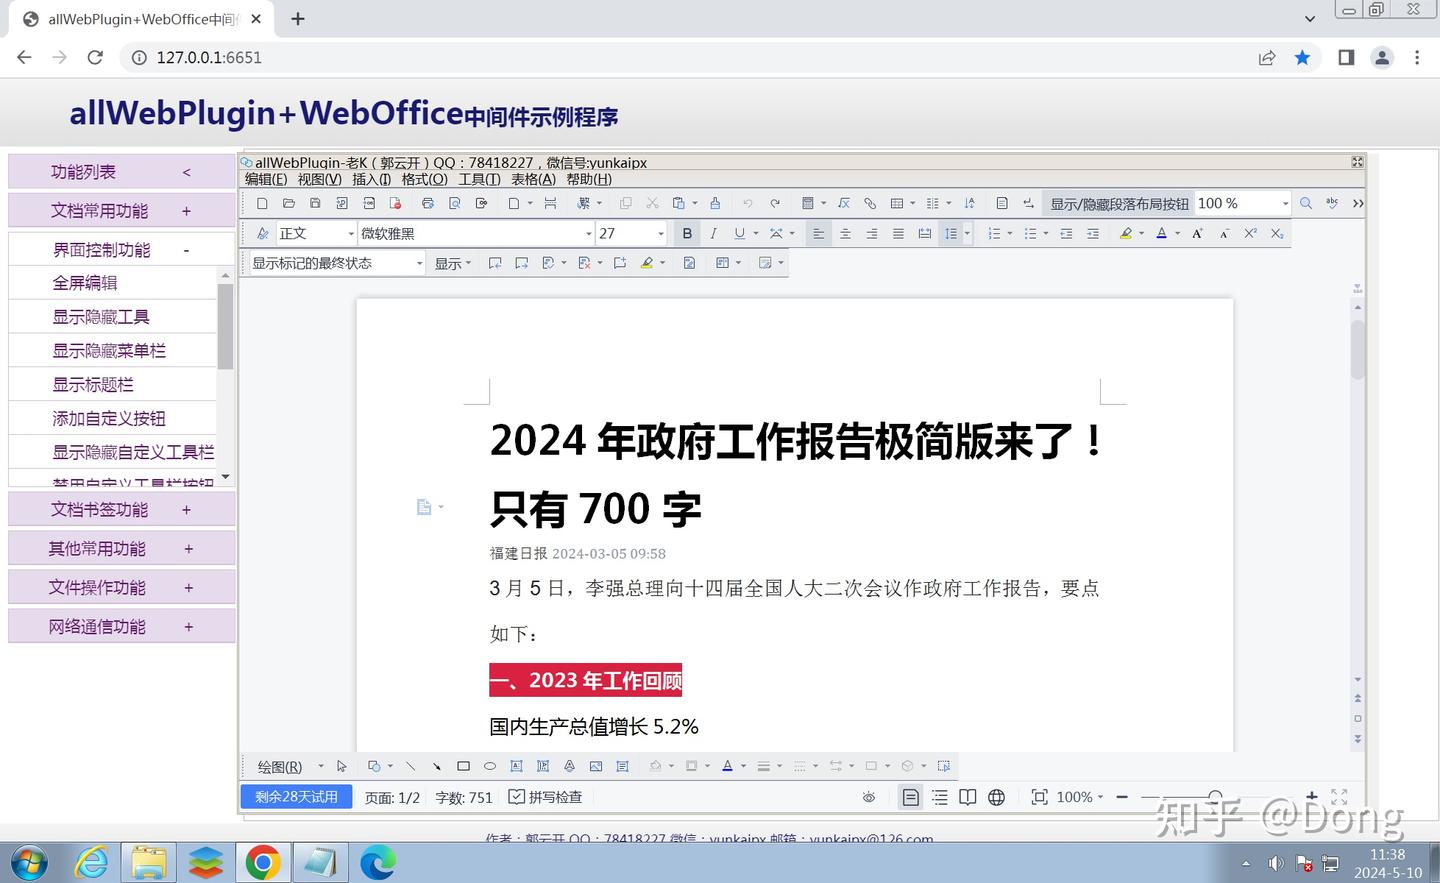
Task: Open the 工具 menu
Action: pos(479,179)
